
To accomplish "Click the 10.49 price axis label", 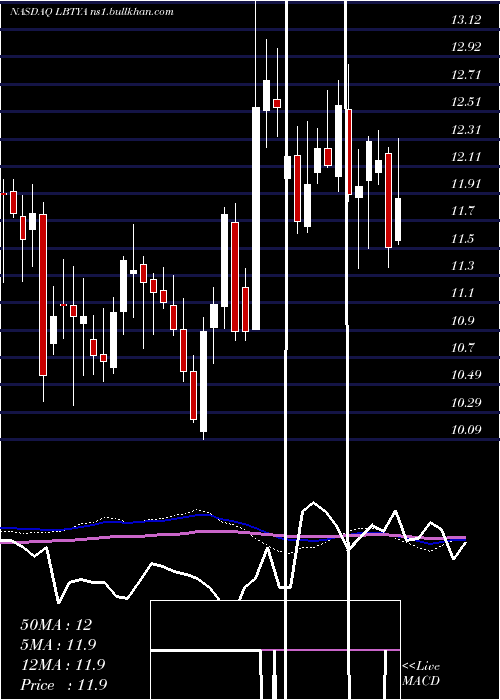I will point(466,375).
